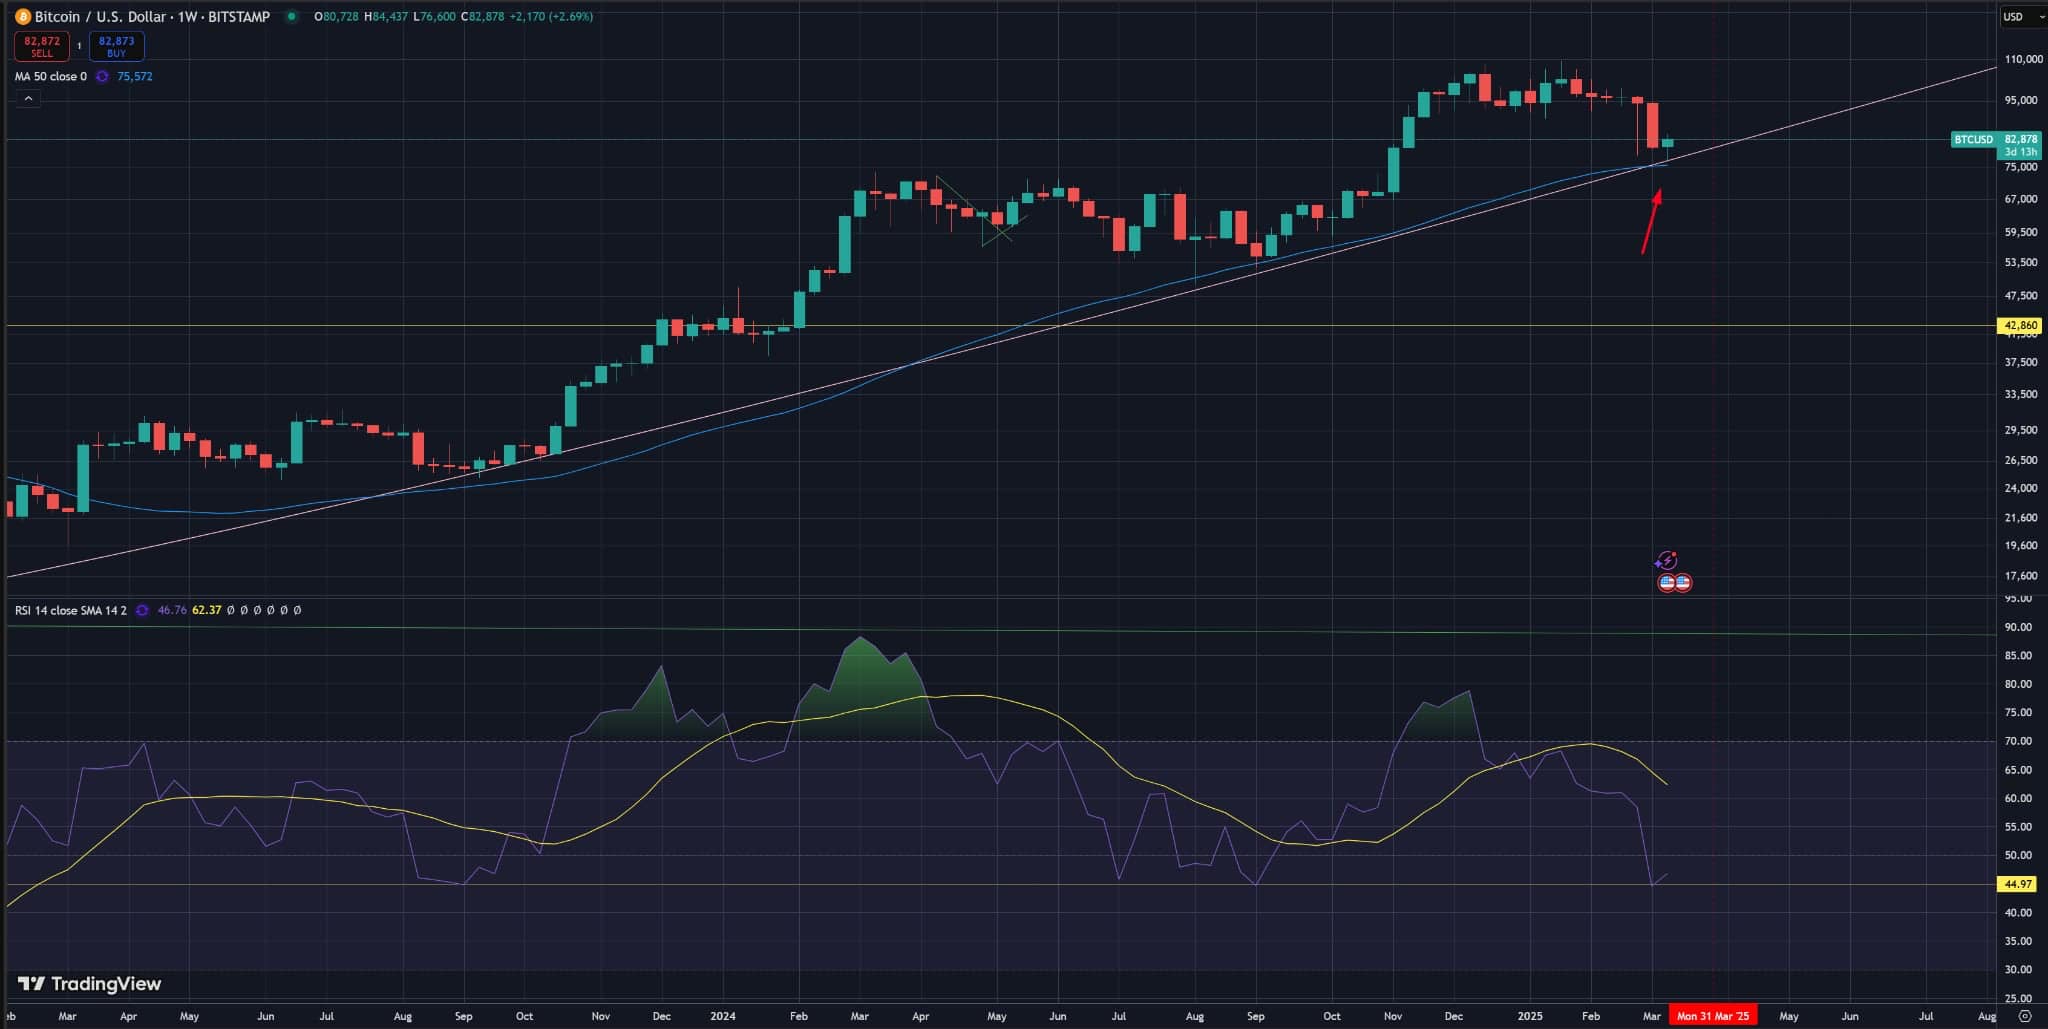Screen dimensions: 2048x1029
Task: Click the red arrow drawing on chart
Action: pyautogui.click(x=1651, y=222)
